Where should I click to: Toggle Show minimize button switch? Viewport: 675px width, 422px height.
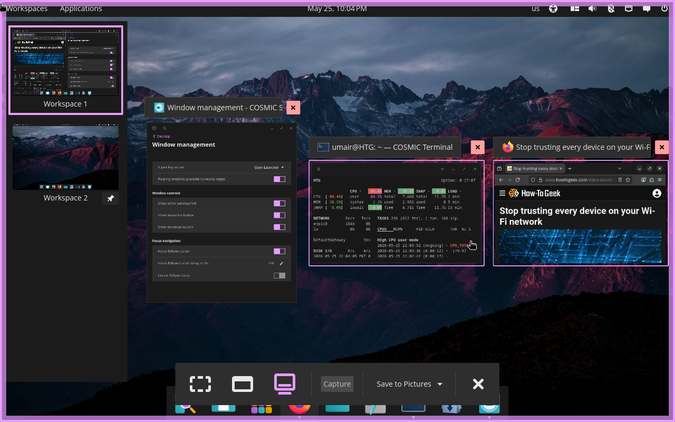point(279,227)
